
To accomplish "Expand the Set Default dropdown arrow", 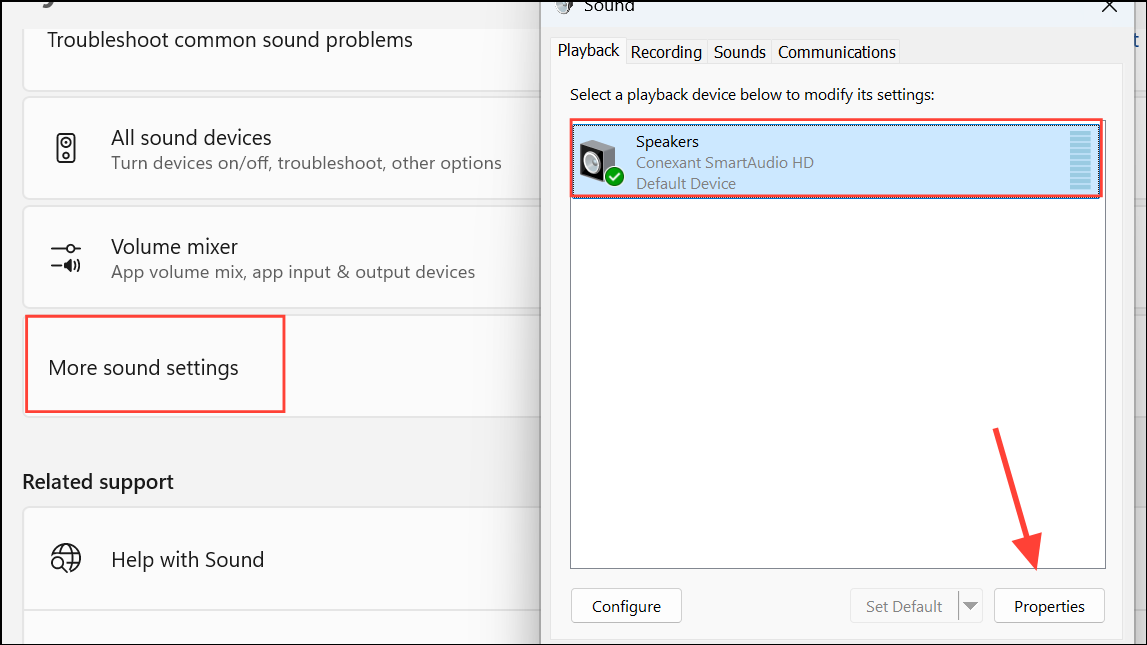I will pyautogui.click(x=970, y=606).
